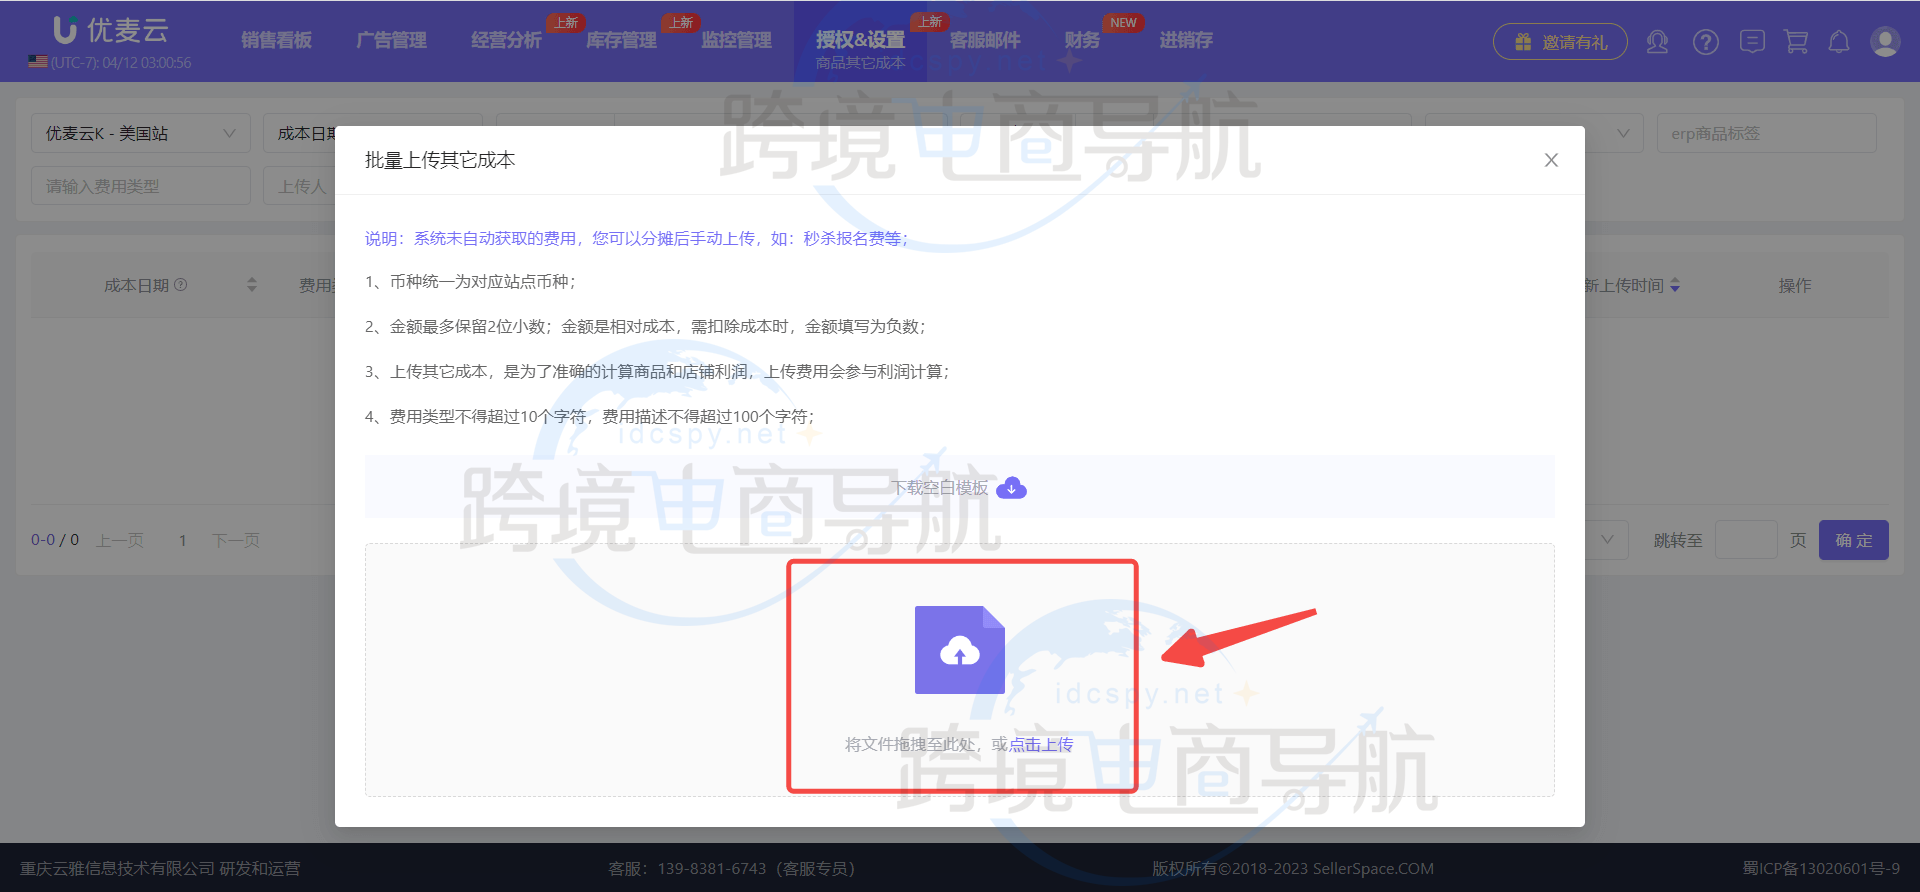Click the 商品其它成本 submenu label
Viewport: 1920px width, 892px height.
[x=860, y=63]
